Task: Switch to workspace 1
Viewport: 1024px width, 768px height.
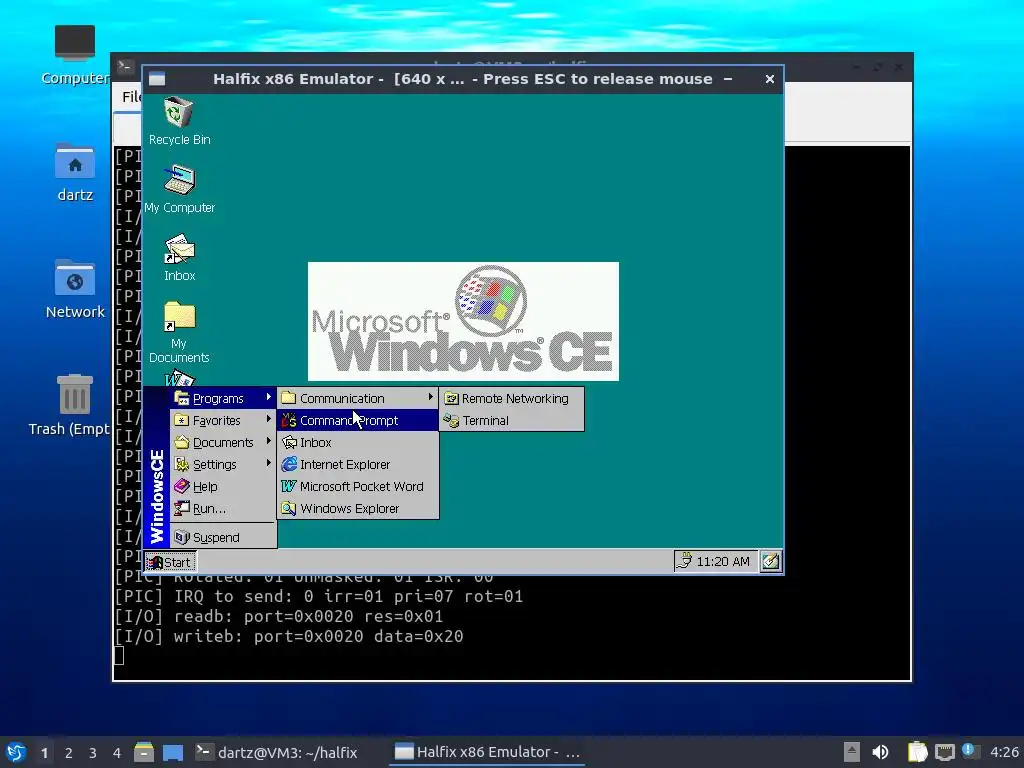Action: [44, 753]
